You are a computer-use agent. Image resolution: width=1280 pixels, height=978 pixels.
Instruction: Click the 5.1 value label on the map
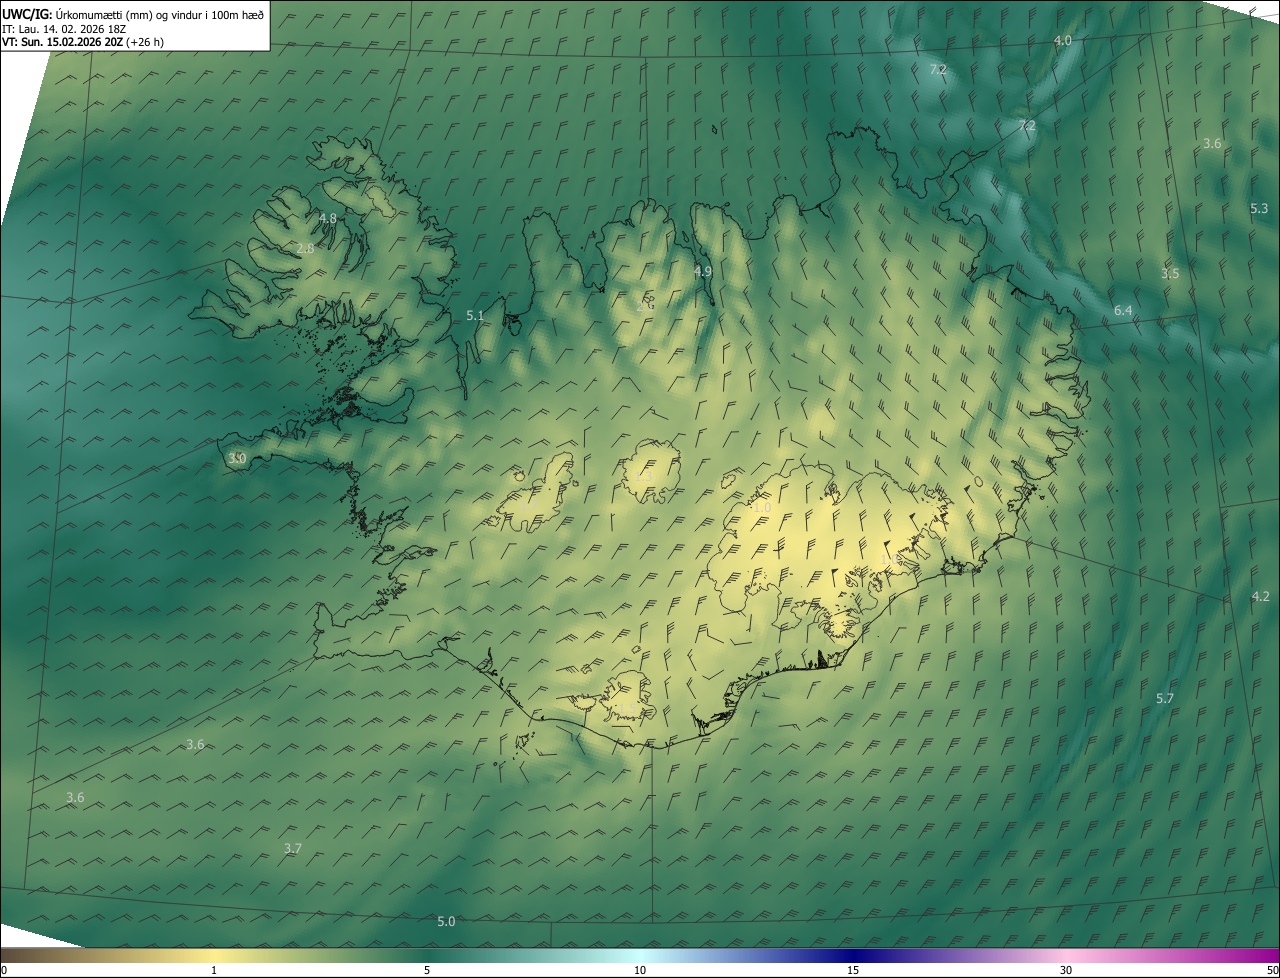coord(475,316)
